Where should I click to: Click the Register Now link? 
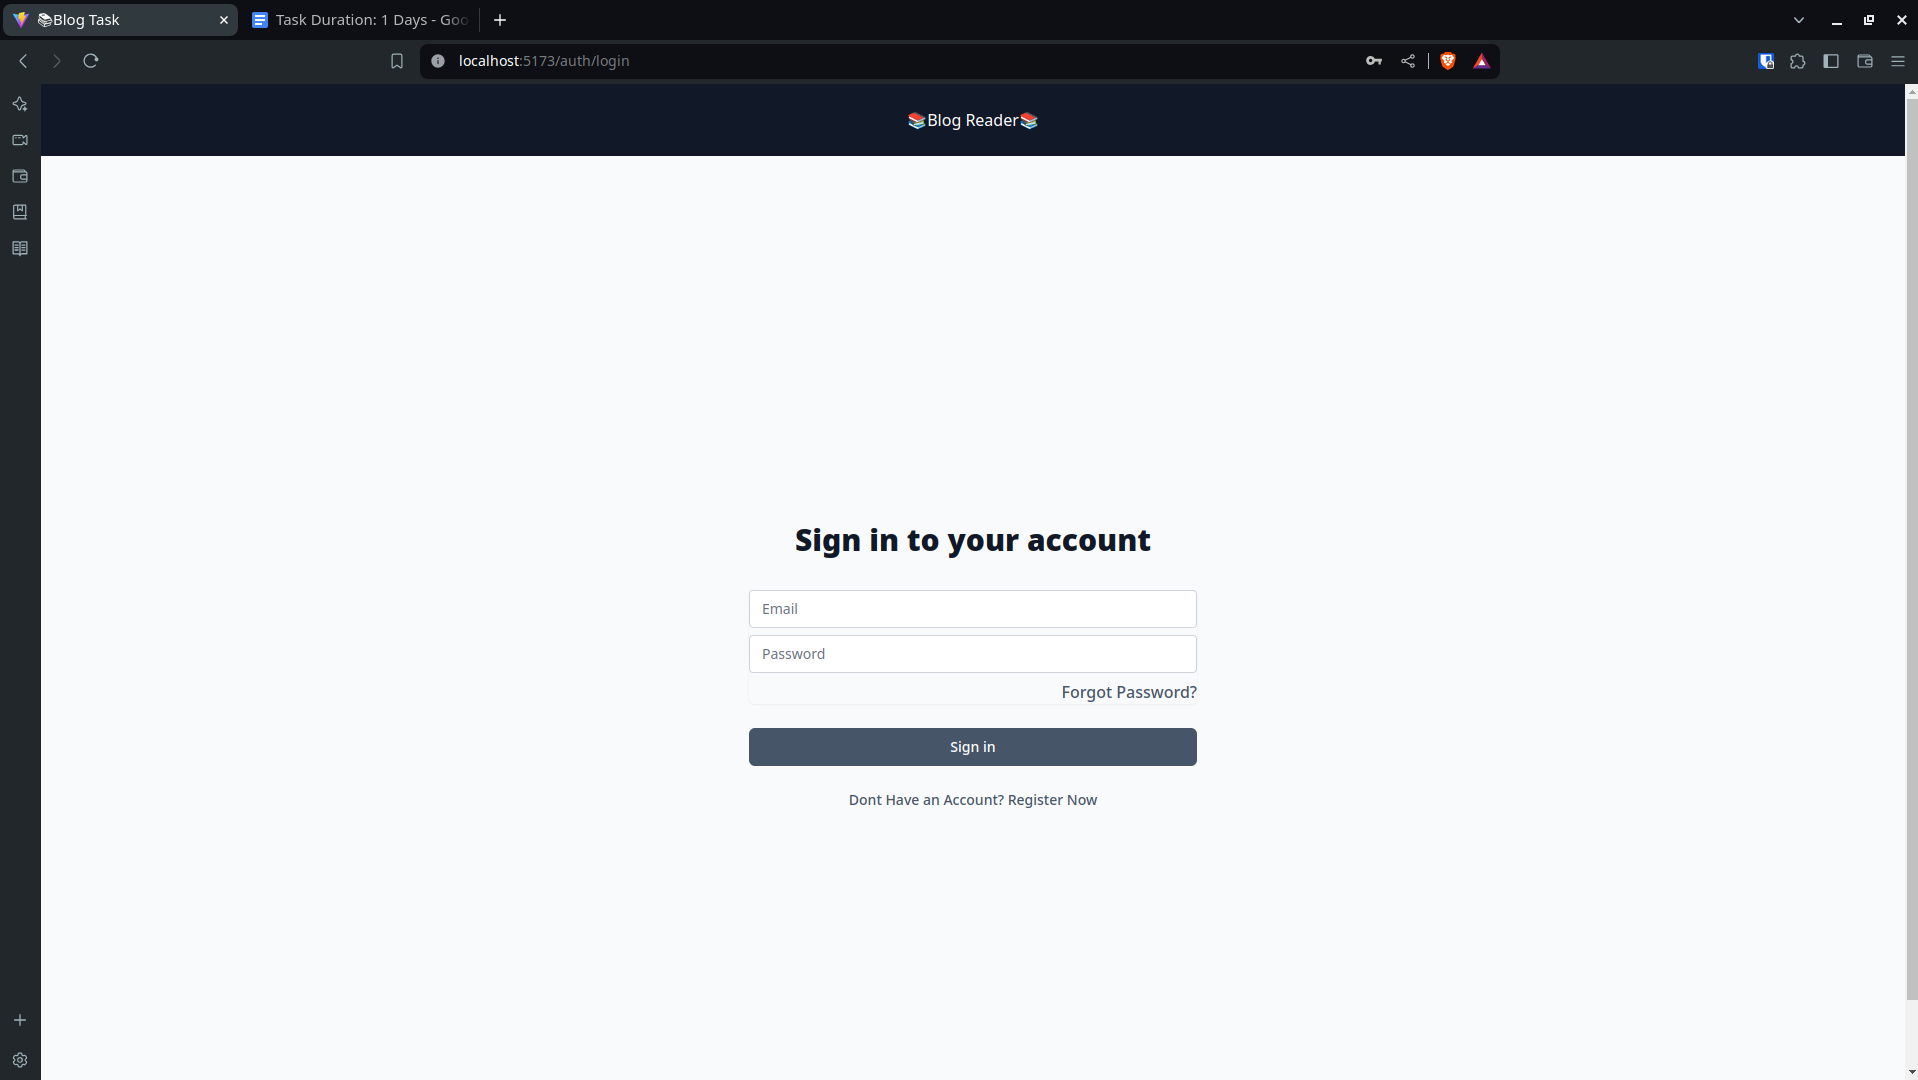1052,800
